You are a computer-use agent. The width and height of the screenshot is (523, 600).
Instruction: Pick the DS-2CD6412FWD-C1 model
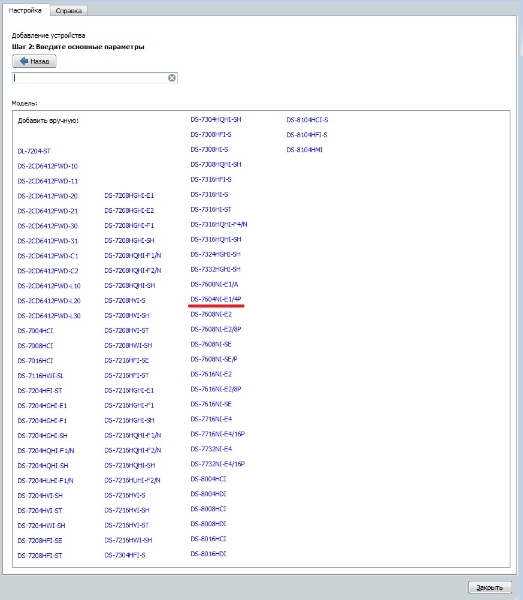[x=48, y=256]
